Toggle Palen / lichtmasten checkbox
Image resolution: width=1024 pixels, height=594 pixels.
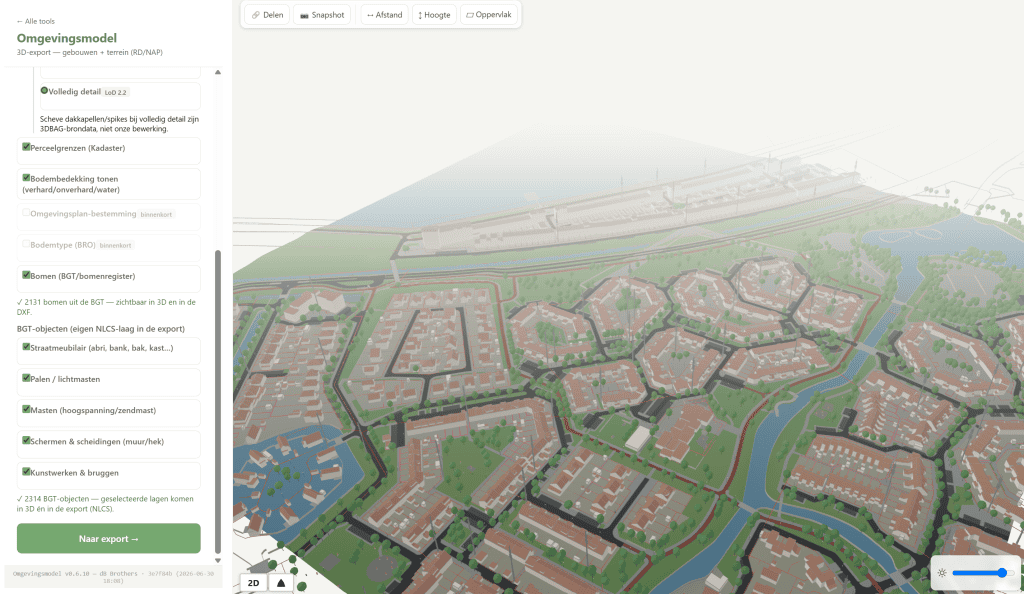[x=26, y=378]
